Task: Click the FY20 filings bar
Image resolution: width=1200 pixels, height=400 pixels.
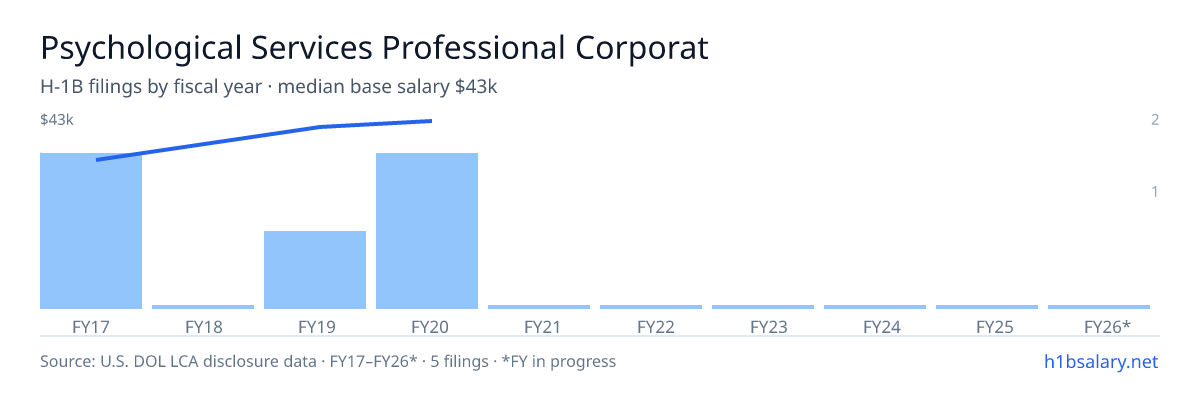Action: click(x=427, y=231)
